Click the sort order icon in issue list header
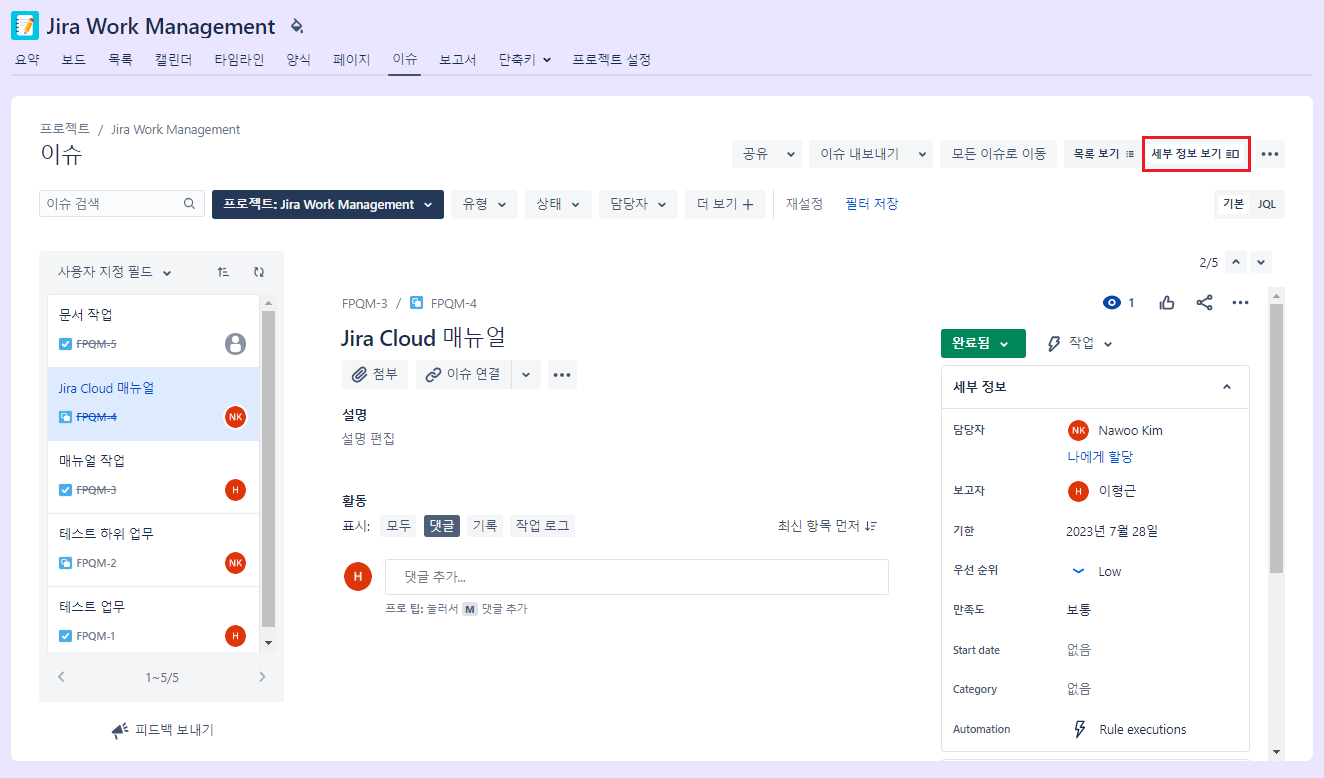 pos(223,272)
